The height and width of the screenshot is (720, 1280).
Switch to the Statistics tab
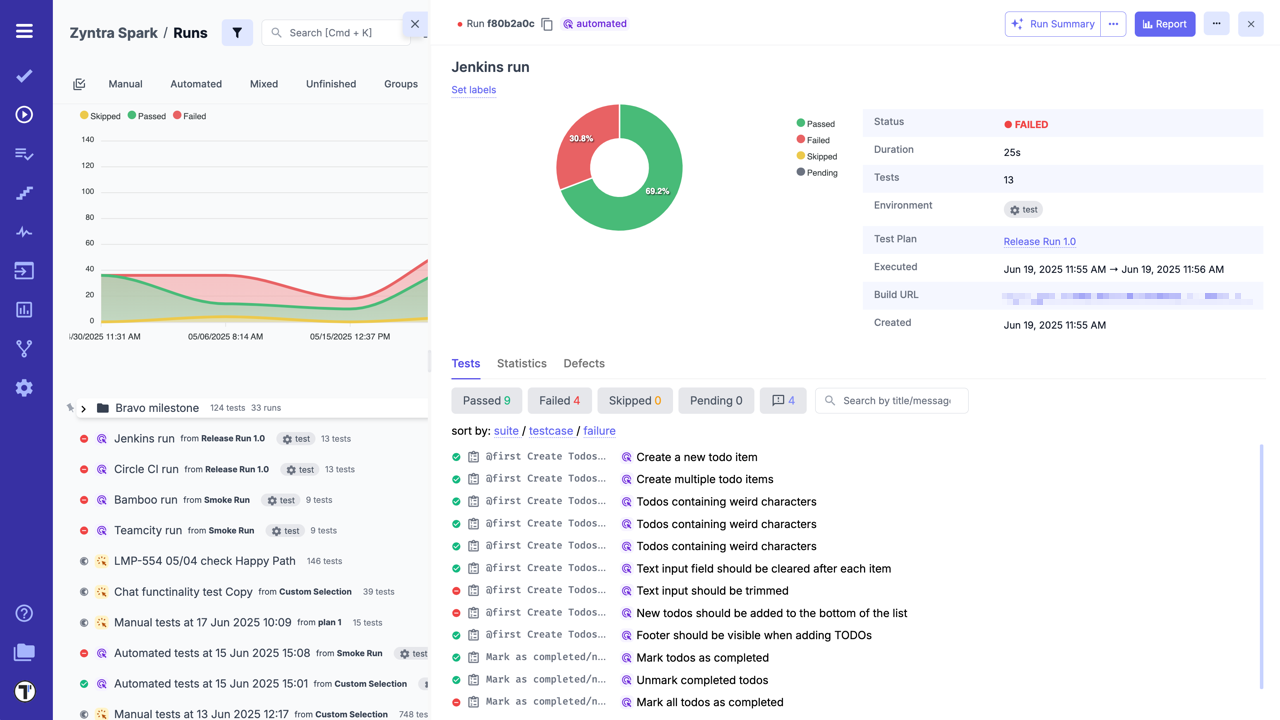pos(521,364)
